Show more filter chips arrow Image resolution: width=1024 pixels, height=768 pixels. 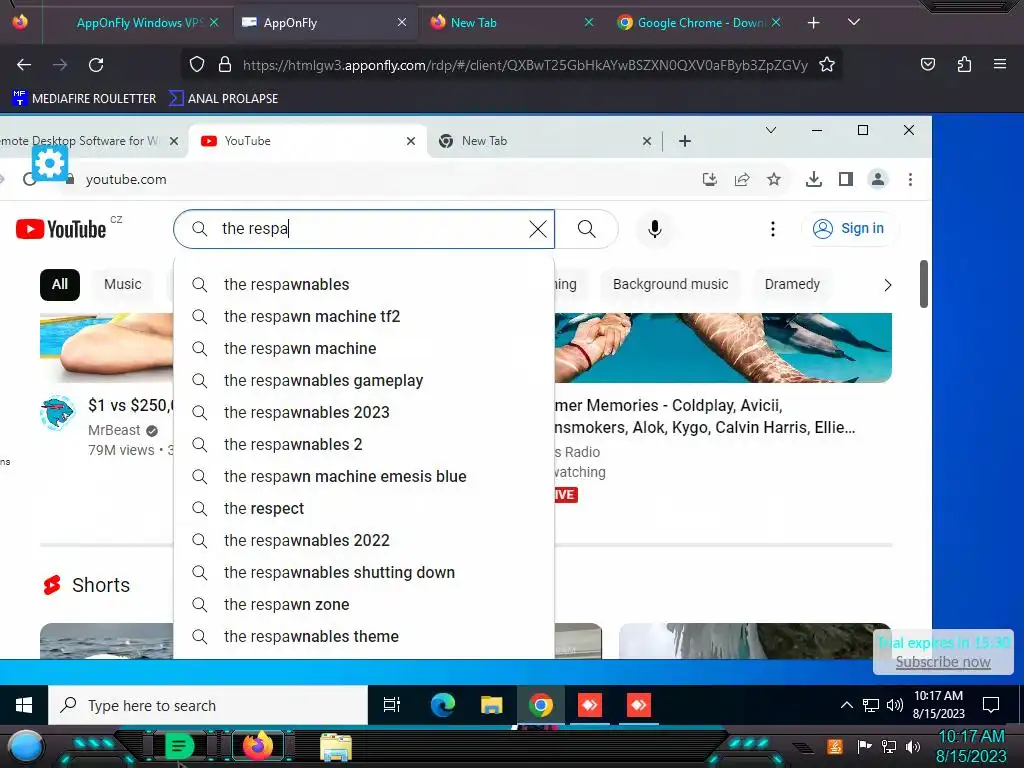tap(888, 285)
